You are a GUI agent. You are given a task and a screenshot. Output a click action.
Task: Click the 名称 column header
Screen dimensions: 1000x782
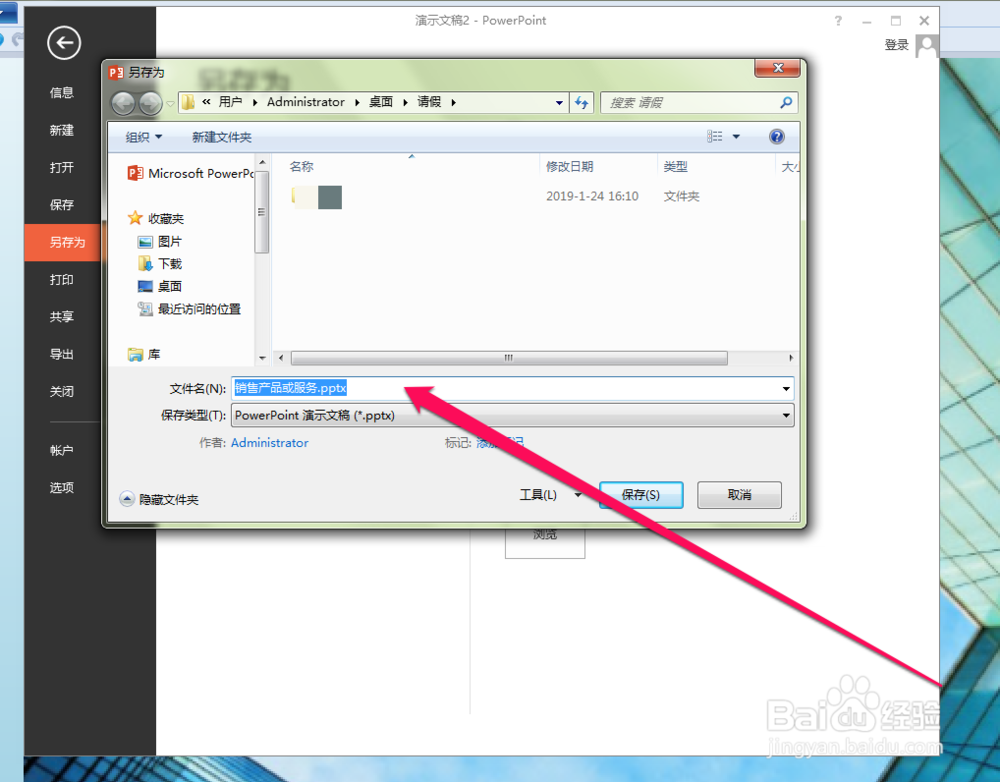[301, 166]
